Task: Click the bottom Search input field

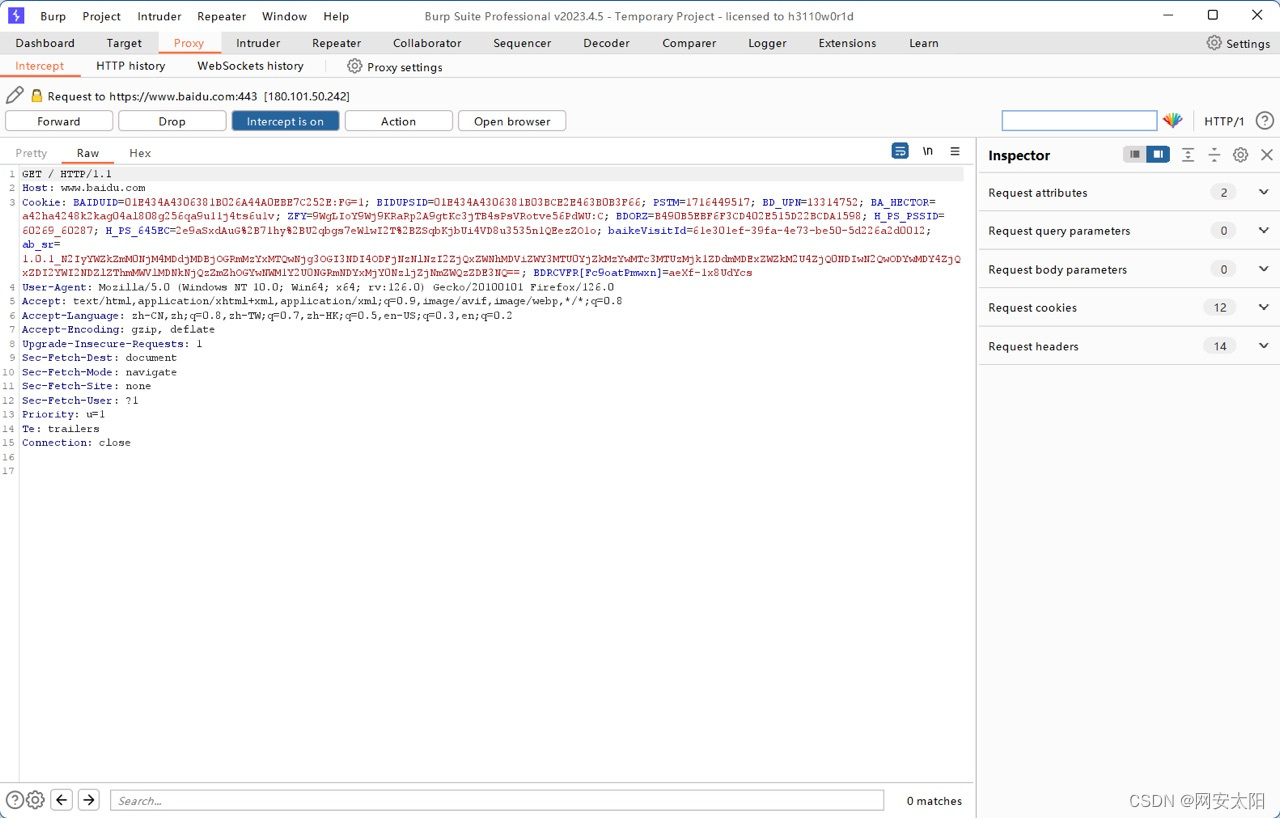Action: point(497,800)
